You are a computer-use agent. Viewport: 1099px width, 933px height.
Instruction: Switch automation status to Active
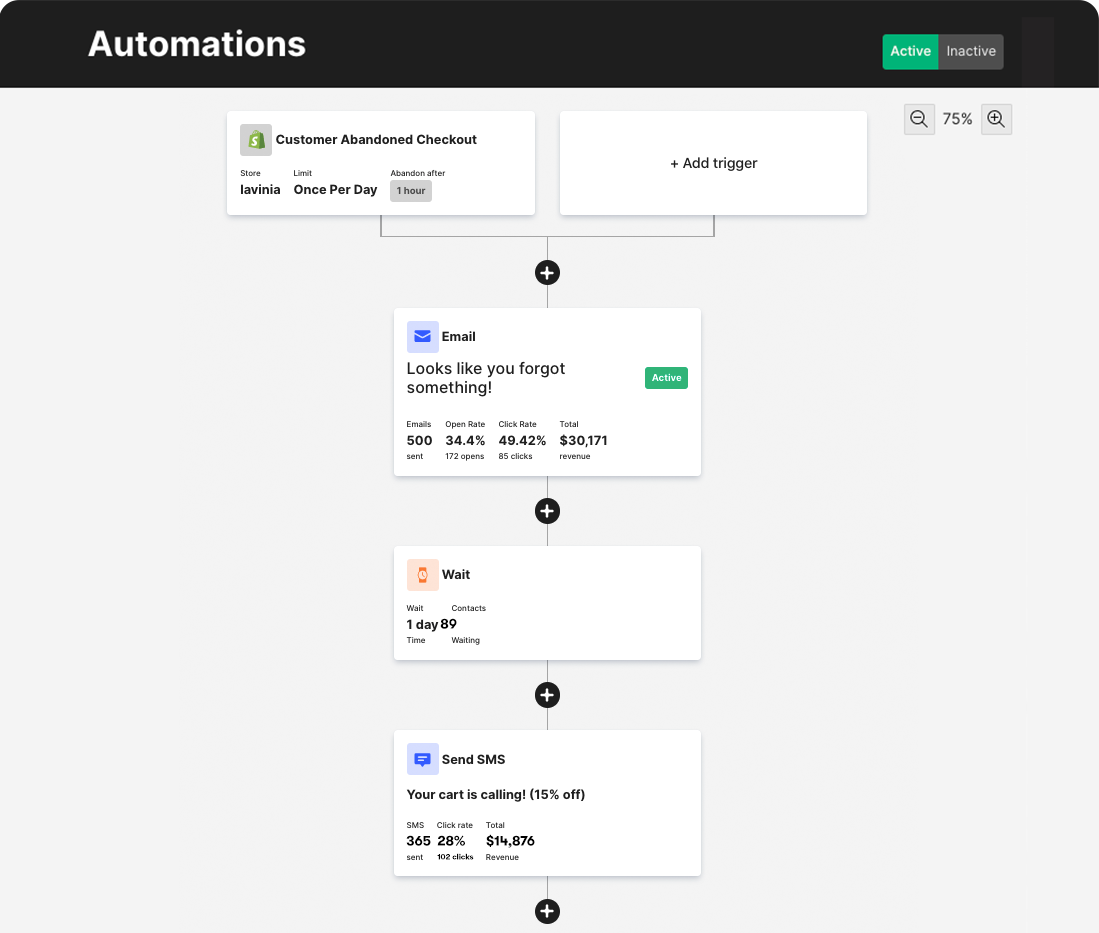910,51
